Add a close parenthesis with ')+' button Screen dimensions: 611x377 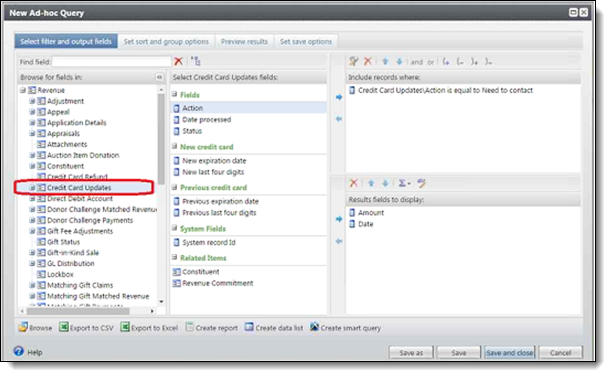click(x=474, y=62)
